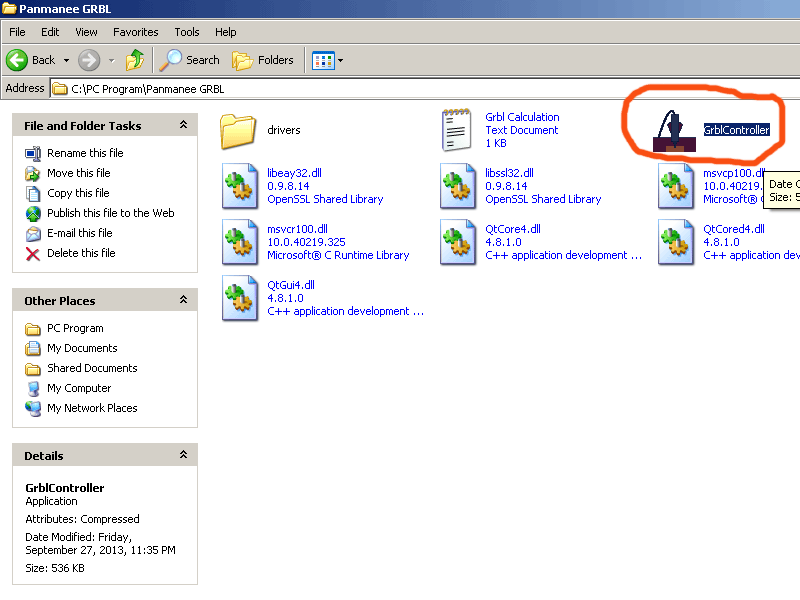Go to PC Program folder
This screenshot has height=600, width=800.
point(76,328)
